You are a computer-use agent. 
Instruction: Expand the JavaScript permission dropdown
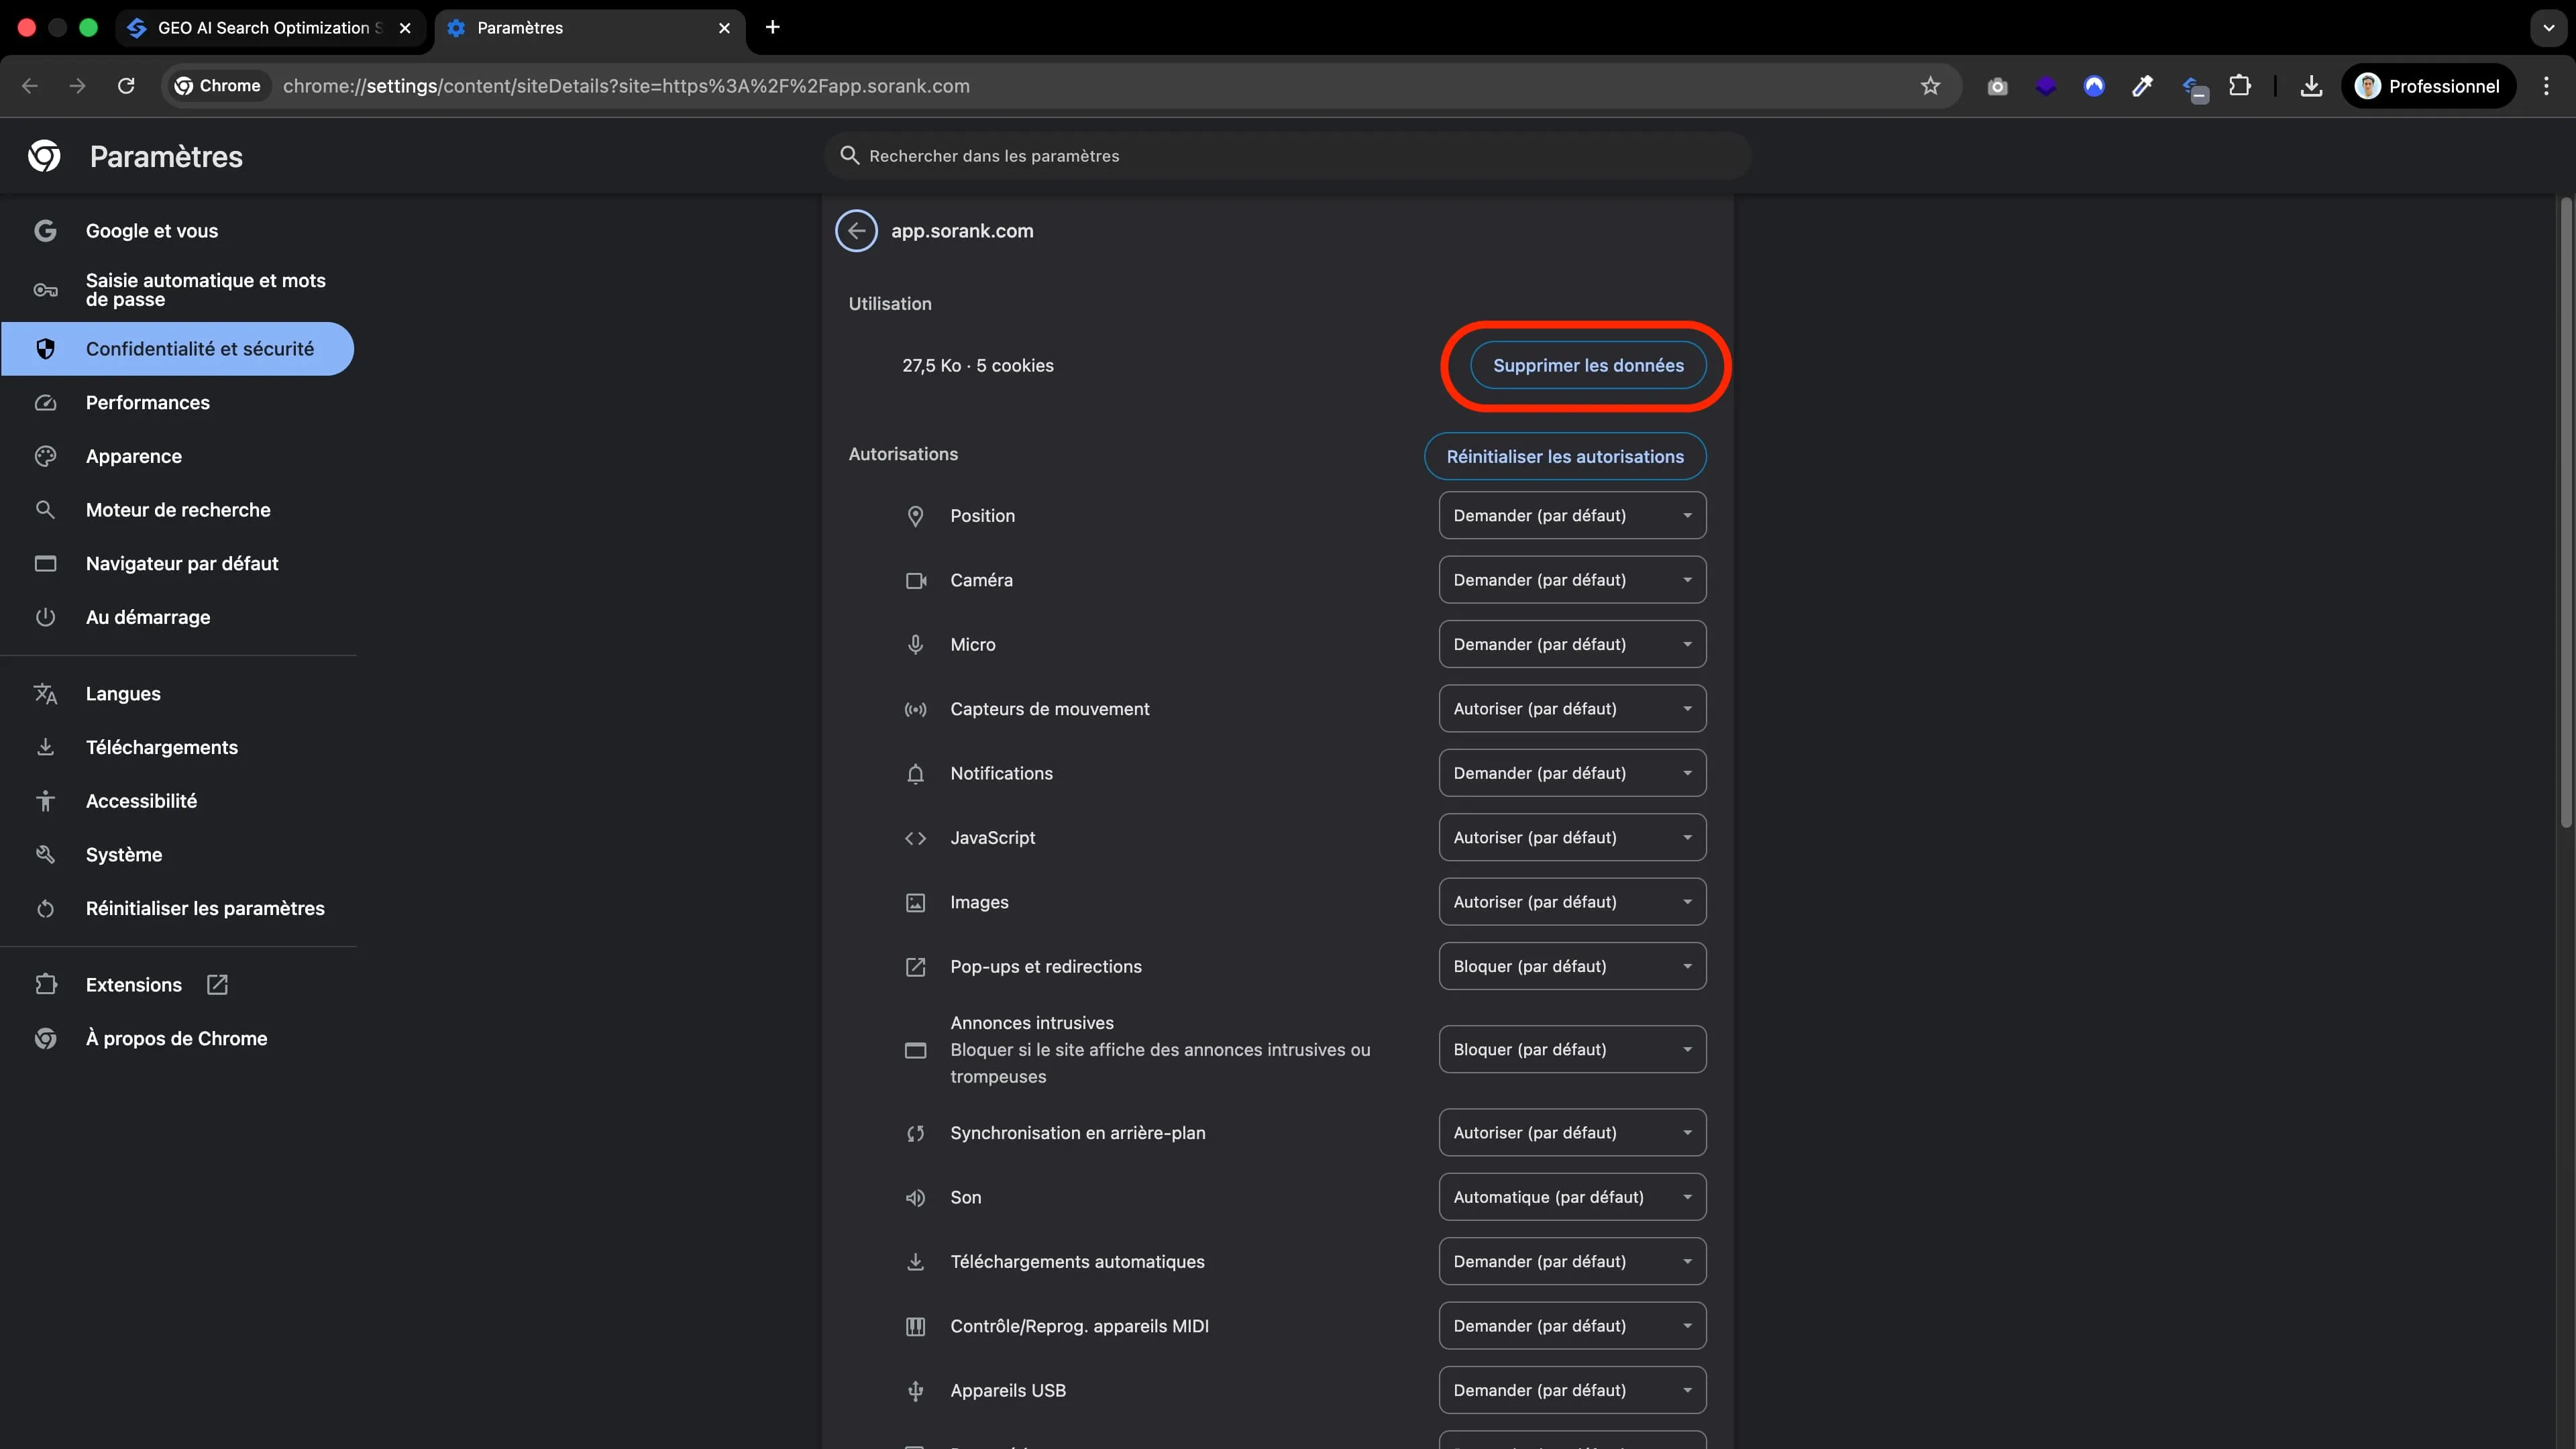1572,838
